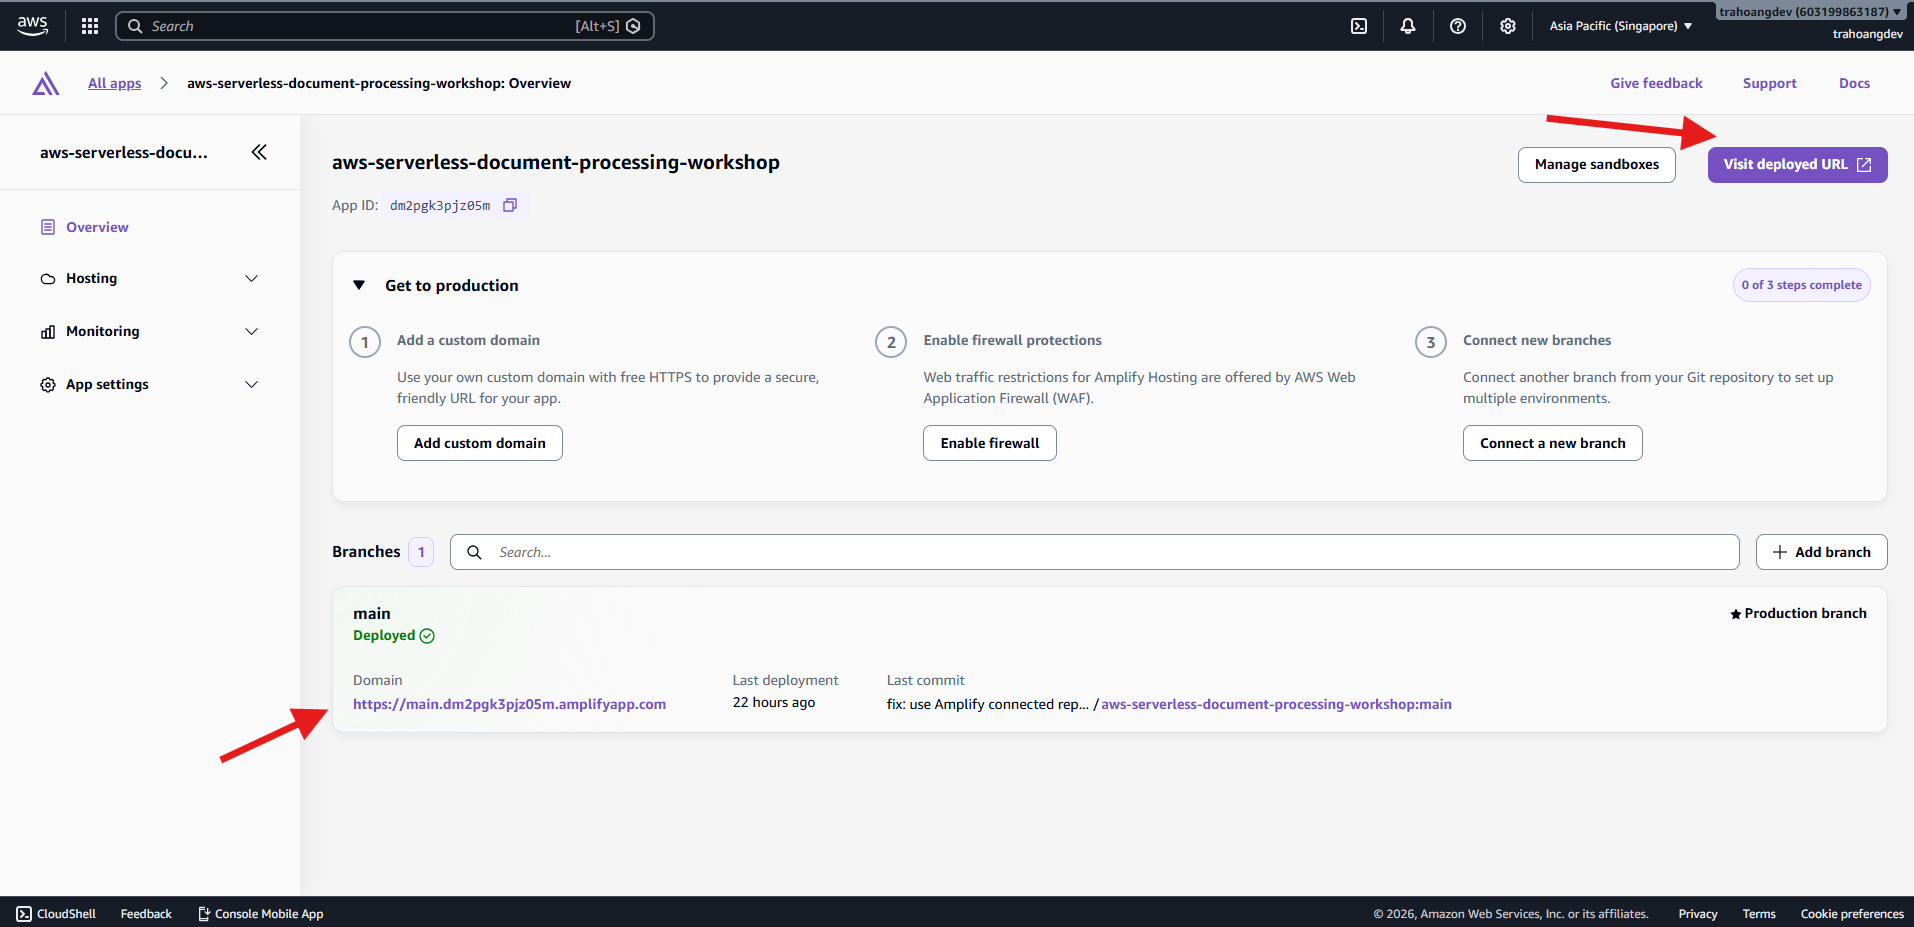
Task: Open Terms footer link
Action: pyautogui.click(x=1759, y=914)
